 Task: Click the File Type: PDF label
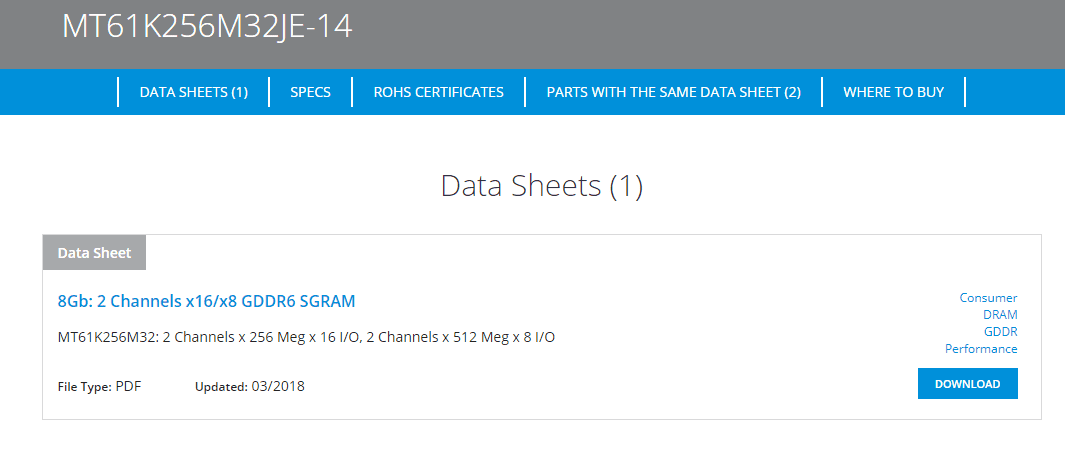pyautogui.click(x=99, y=386)
